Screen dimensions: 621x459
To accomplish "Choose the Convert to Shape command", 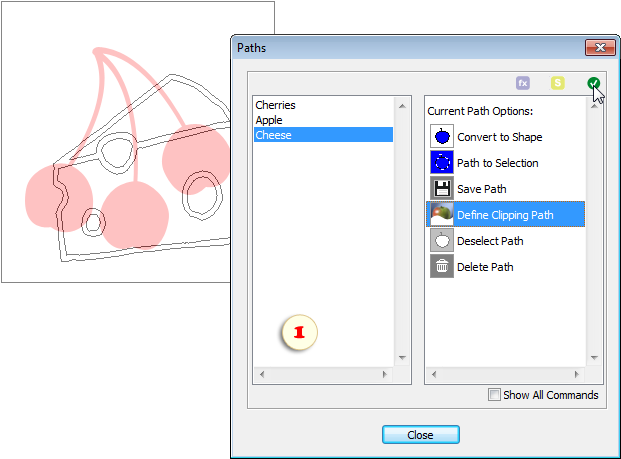I will pyautogui.click(x=505, y=137).
